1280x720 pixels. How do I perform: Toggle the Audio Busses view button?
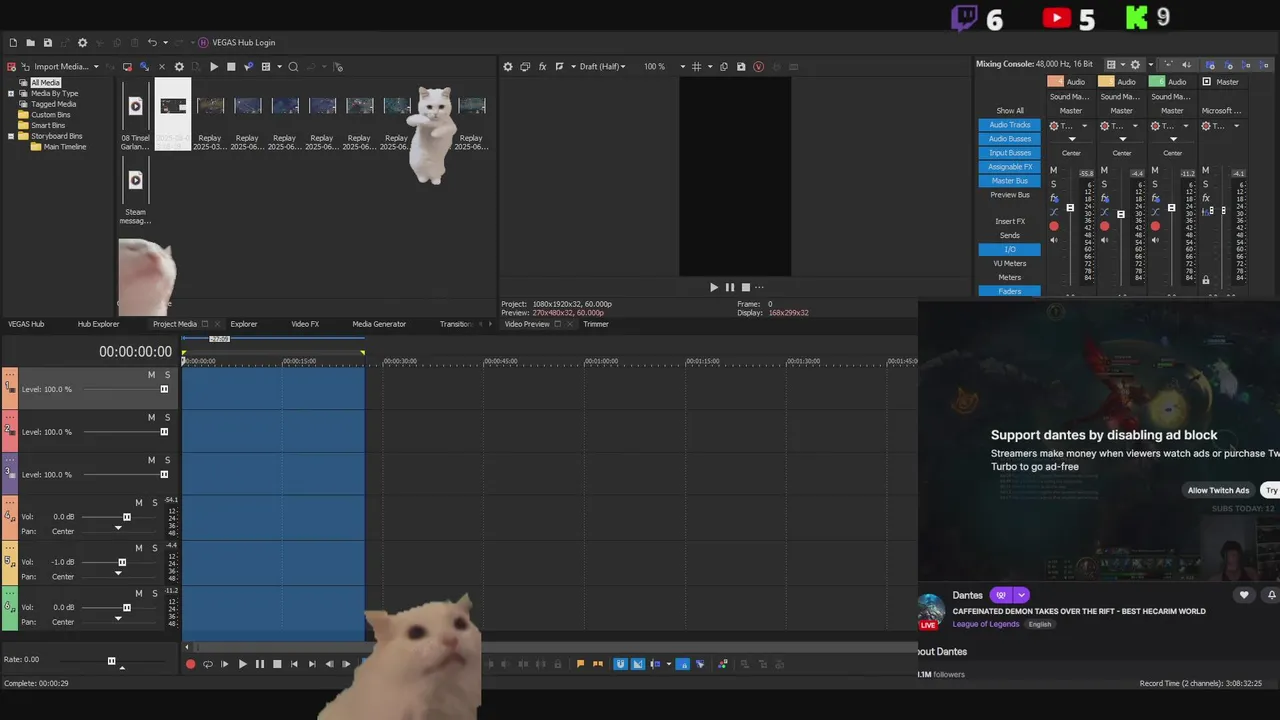click(x=1009, y=139)
